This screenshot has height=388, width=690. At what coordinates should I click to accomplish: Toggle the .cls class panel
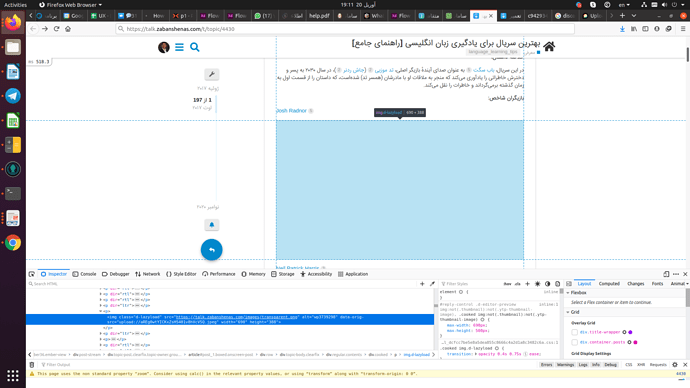[518, 284]
